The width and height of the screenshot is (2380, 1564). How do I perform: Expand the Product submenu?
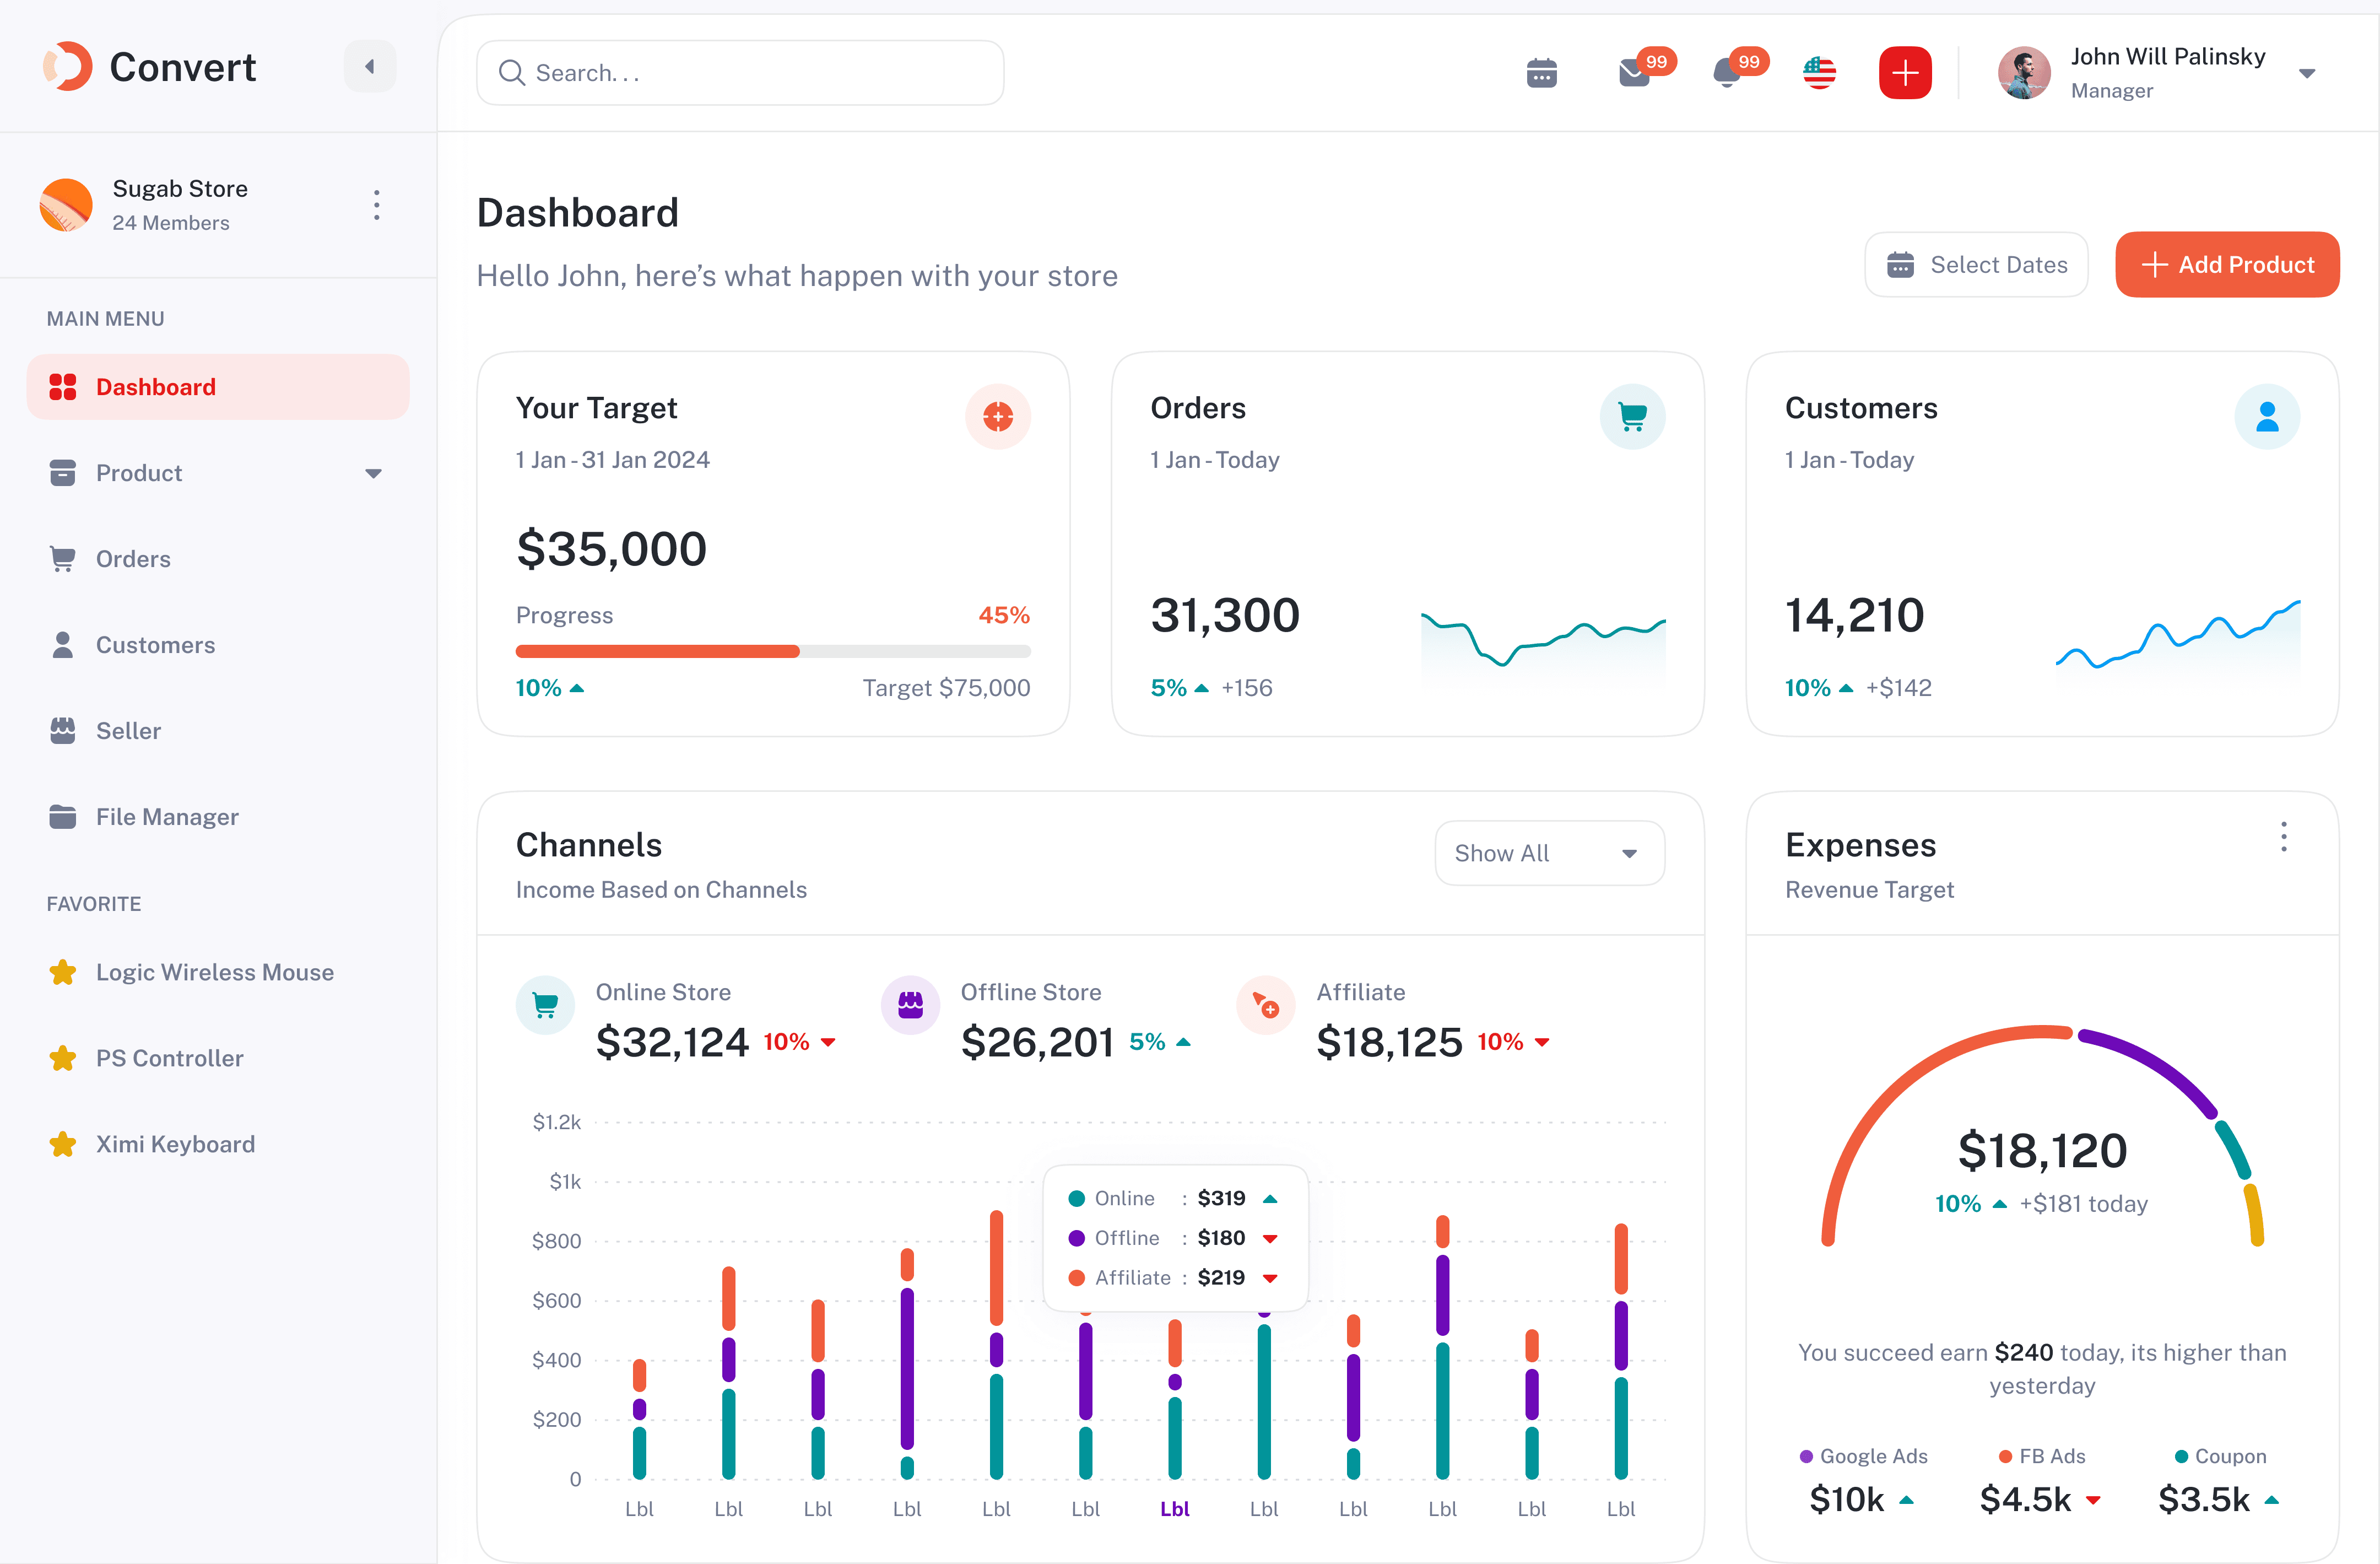(373, 473)
